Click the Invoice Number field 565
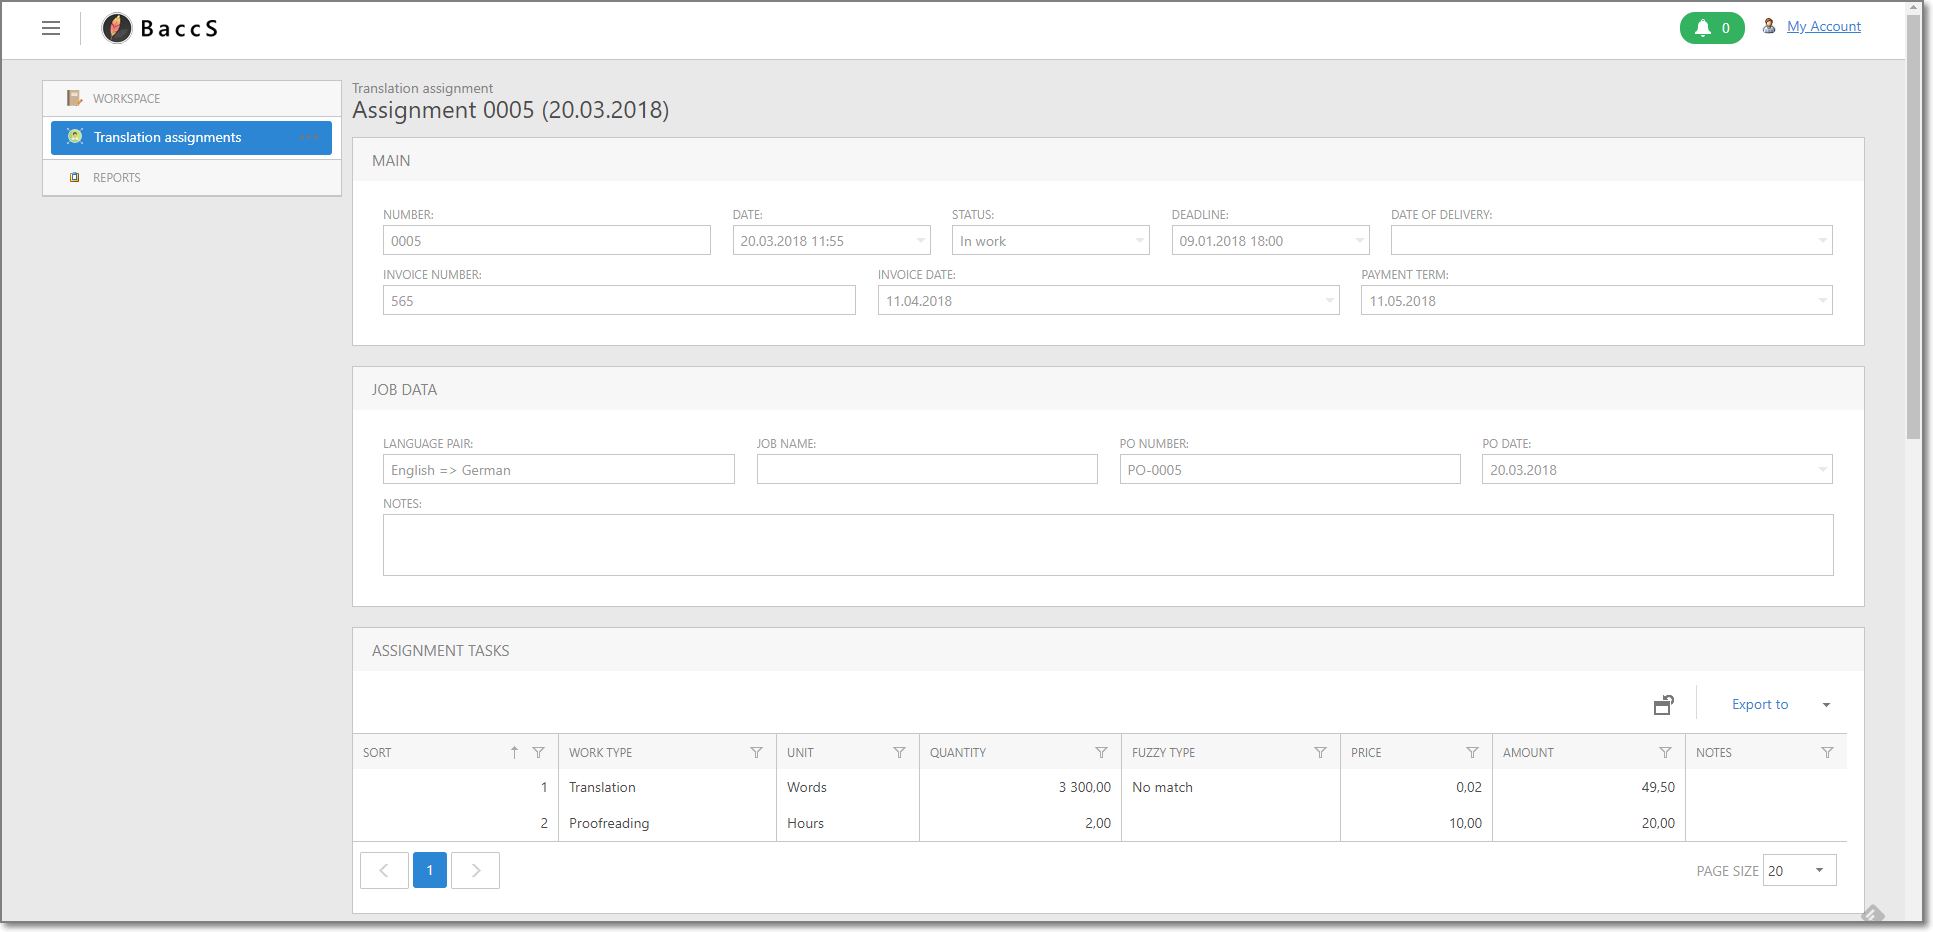Viewport: 1933px width, 932px height. 619,300
